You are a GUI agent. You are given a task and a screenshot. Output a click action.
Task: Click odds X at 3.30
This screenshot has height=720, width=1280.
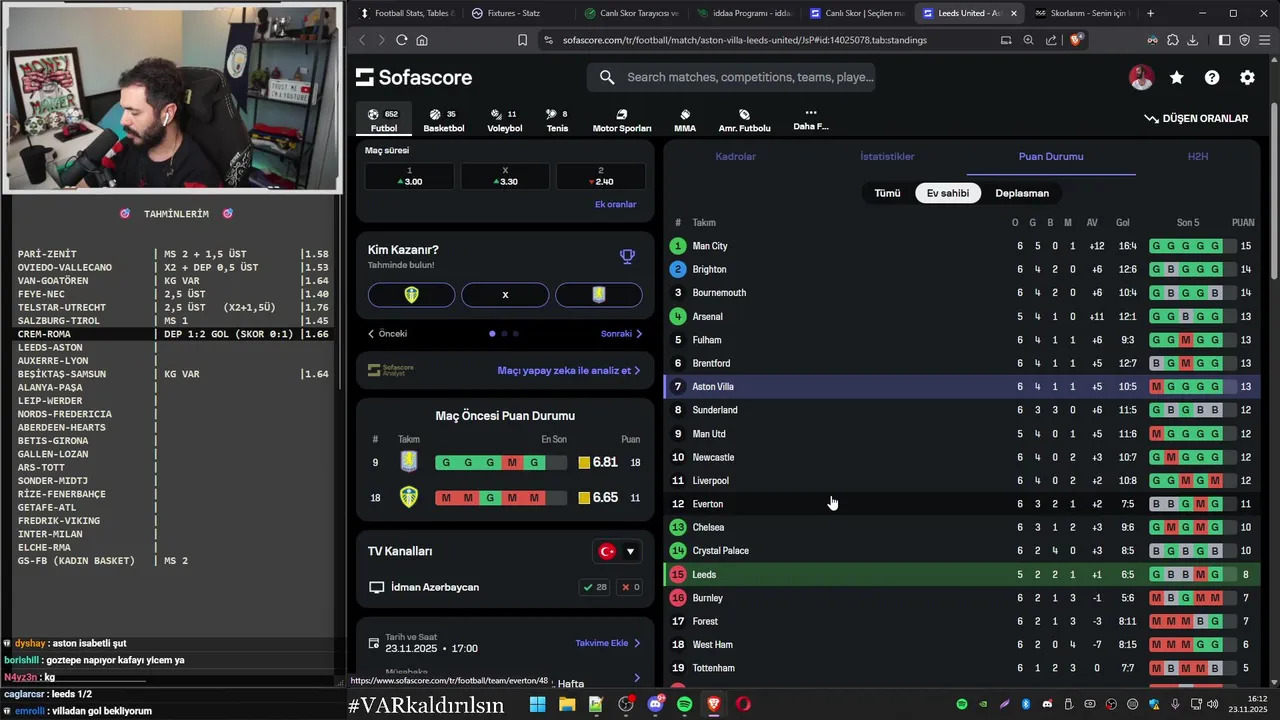click(x=505, y=177)
